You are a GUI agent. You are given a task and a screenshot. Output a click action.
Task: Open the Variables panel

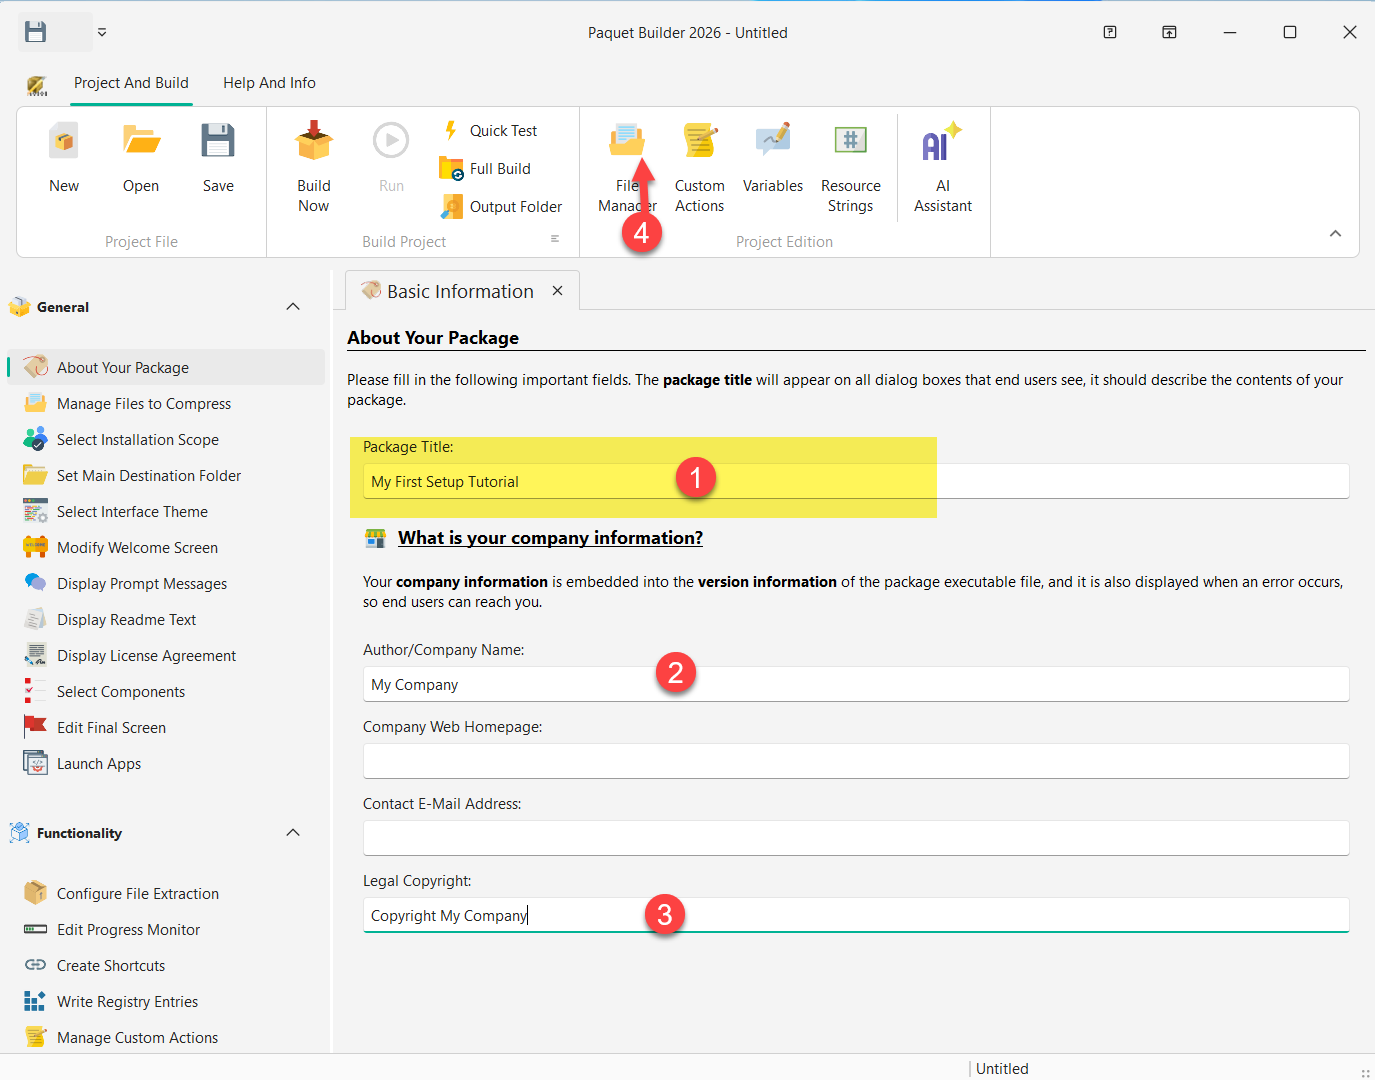[772, 165]
